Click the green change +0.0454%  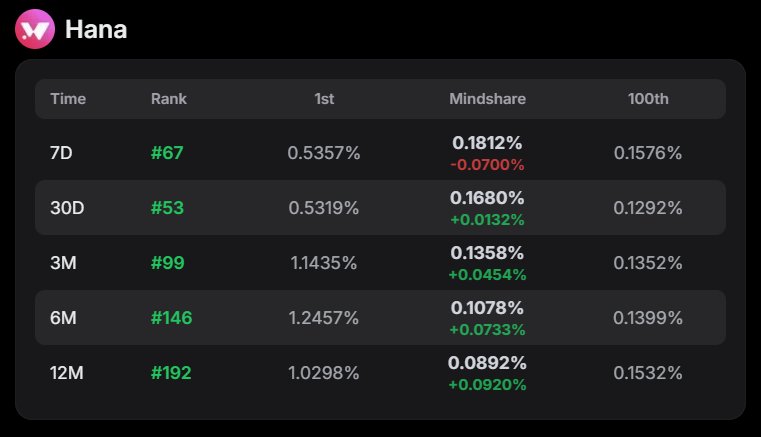pyautogui.click(x=487, y=275)
